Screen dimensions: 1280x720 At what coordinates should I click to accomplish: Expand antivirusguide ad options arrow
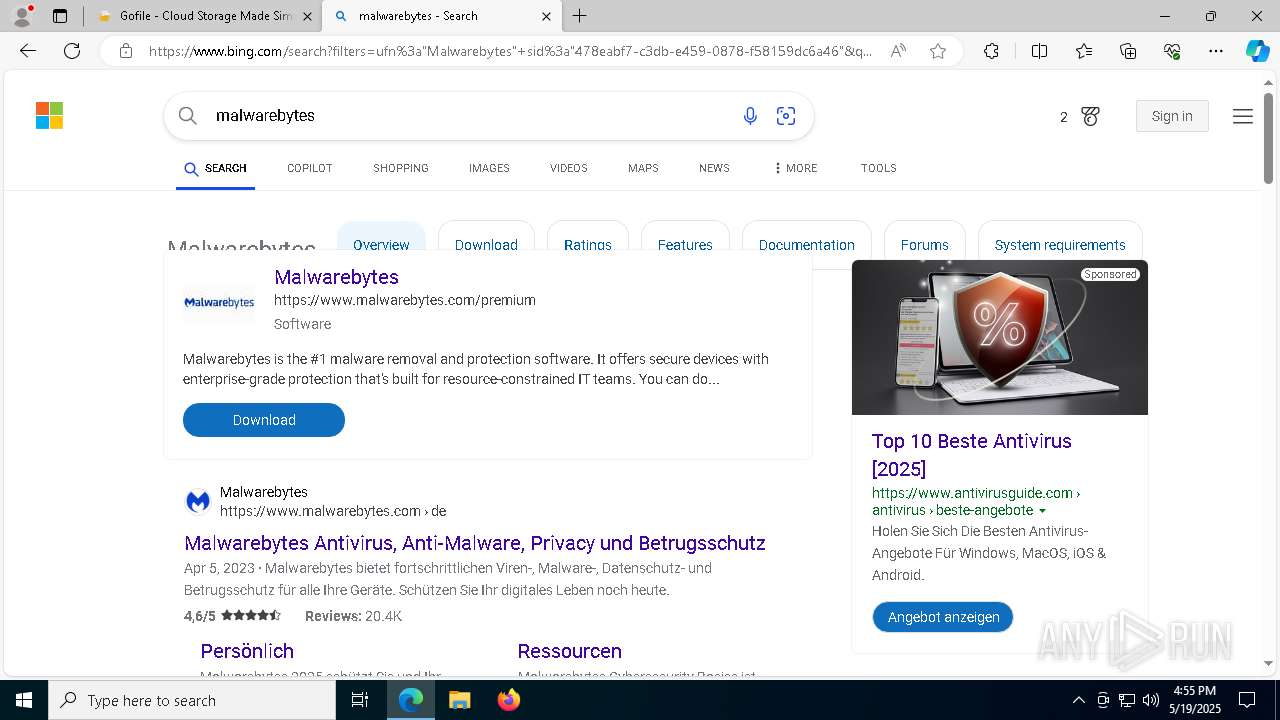(x=1042, y=511)
